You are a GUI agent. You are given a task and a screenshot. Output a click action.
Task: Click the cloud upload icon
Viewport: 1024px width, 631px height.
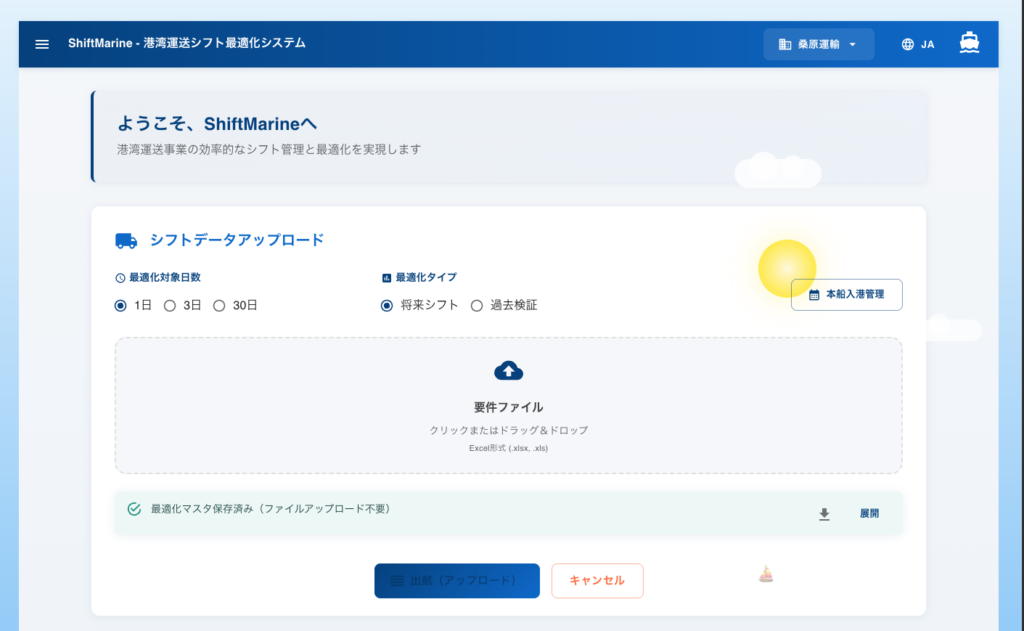click(508, 370)
